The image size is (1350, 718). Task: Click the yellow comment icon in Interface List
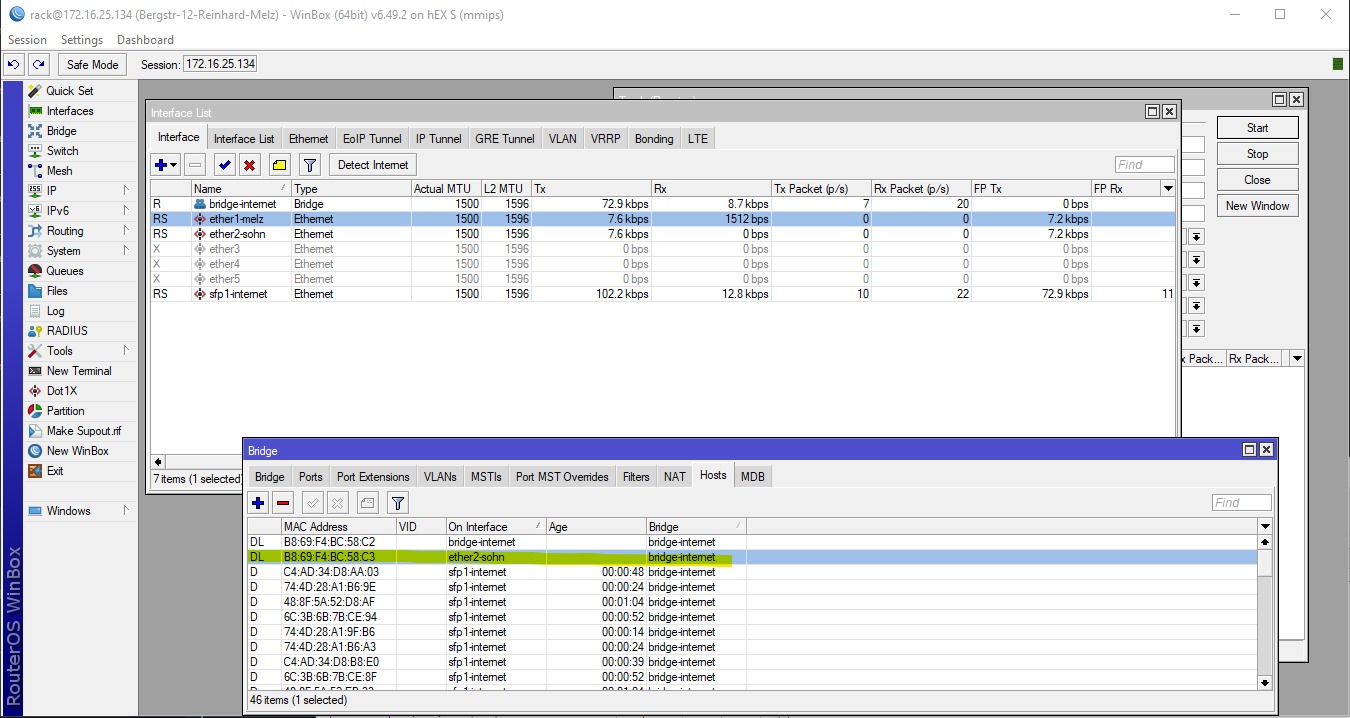click(x=279, y=165)
